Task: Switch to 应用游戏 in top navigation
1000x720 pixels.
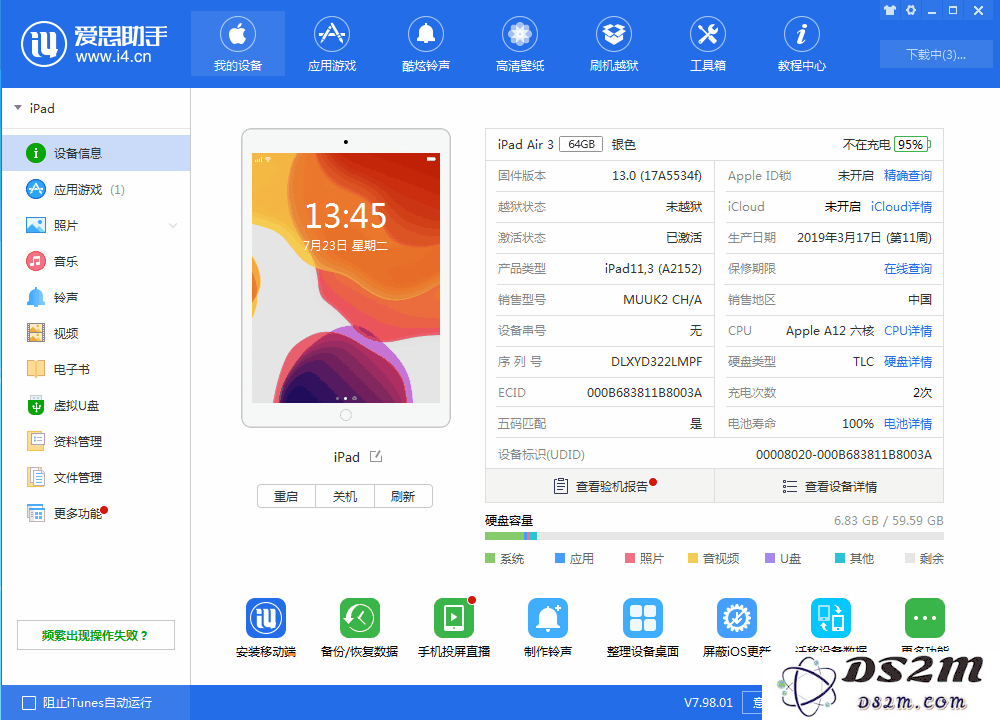Action: pos(332,43)
